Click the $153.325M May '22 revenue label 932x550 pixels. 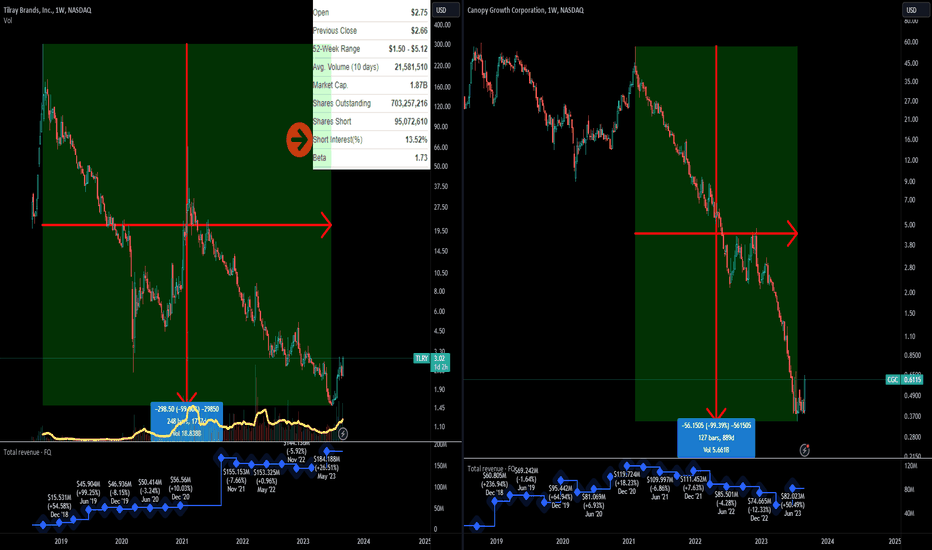(x=266, y=481)
